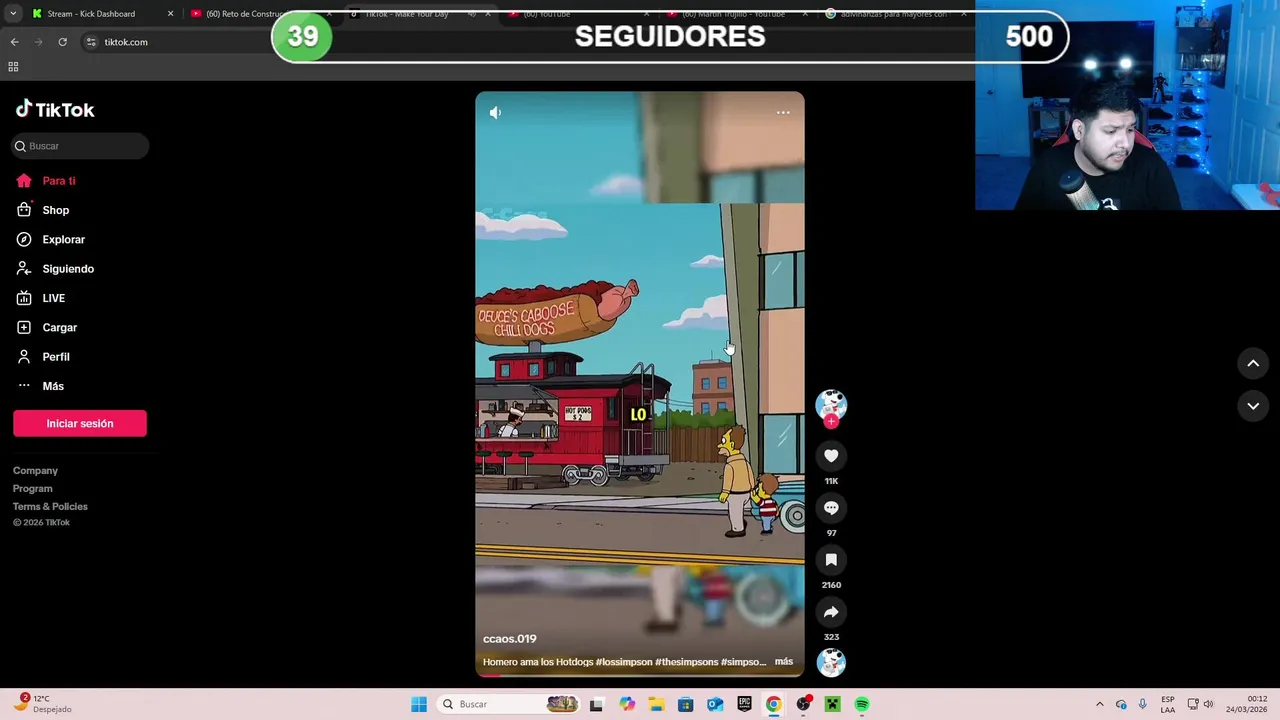Open the Program footer link
This screenshot has height=720, width=1280.
pyautogui.click(x=33, y=489)
